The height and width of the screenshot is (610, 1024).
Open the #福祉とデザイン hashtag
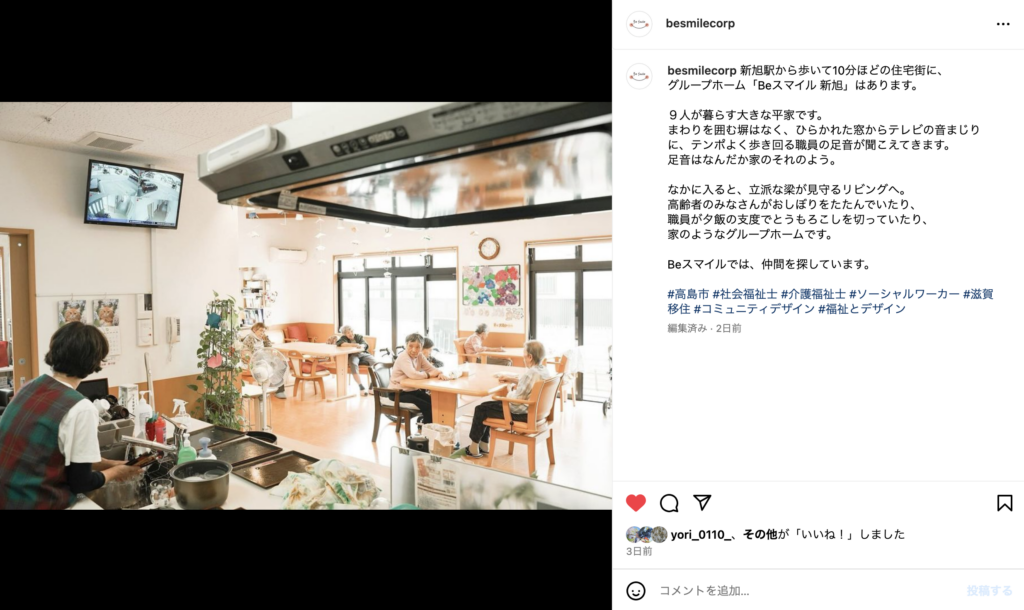tap(862, 309)
